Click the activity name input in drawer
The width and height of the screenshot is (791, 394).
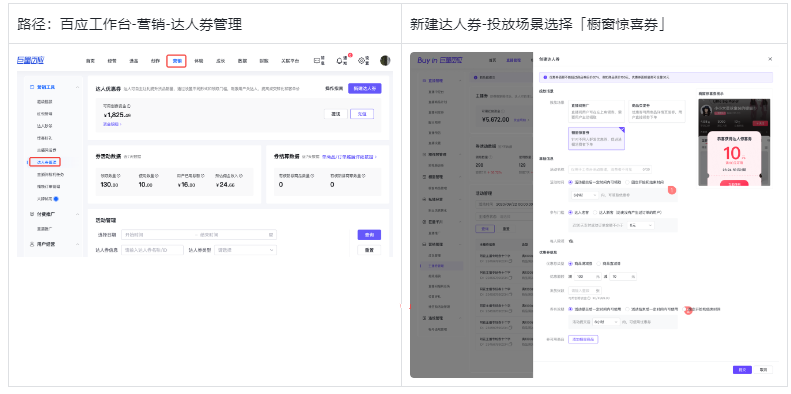pos(610,170)
